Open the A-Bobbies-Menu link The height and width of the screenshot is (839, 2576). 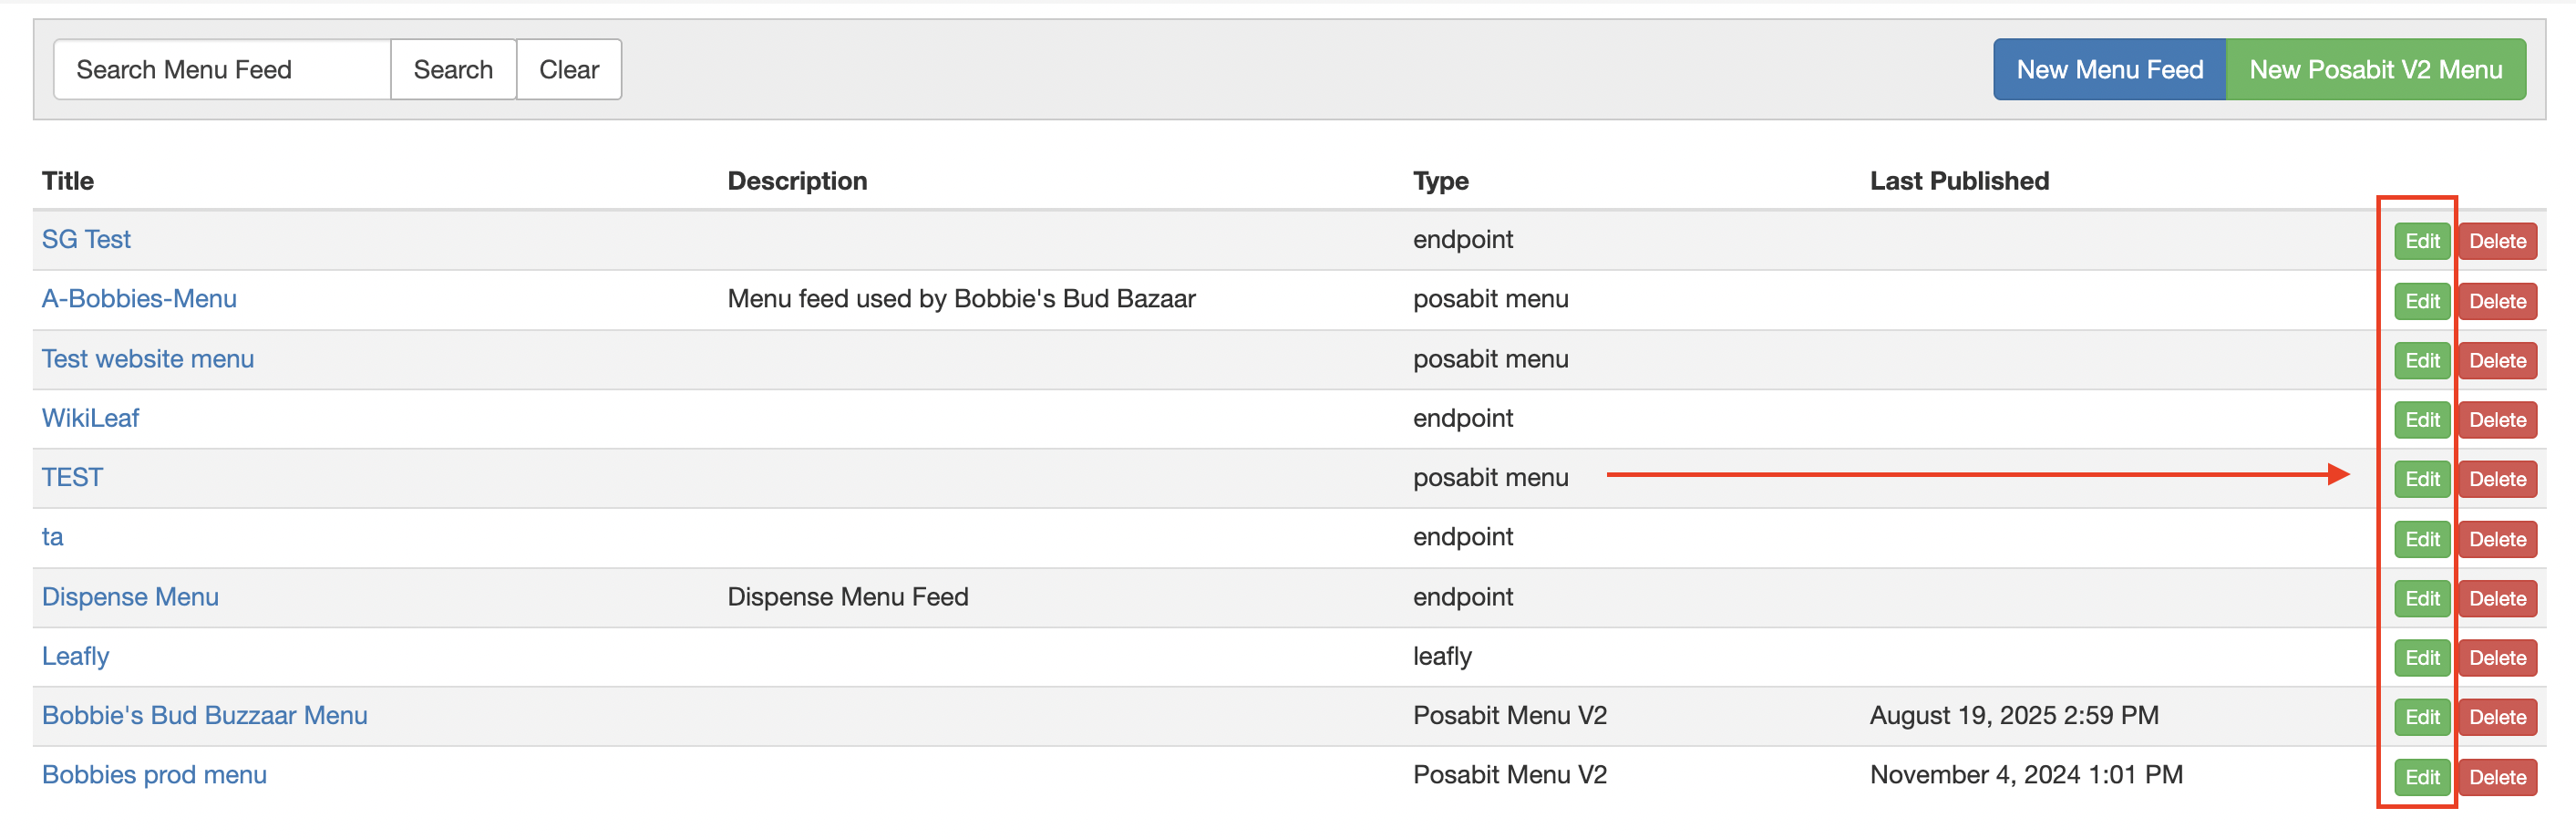pyautogui.click(x=139, y=299)
